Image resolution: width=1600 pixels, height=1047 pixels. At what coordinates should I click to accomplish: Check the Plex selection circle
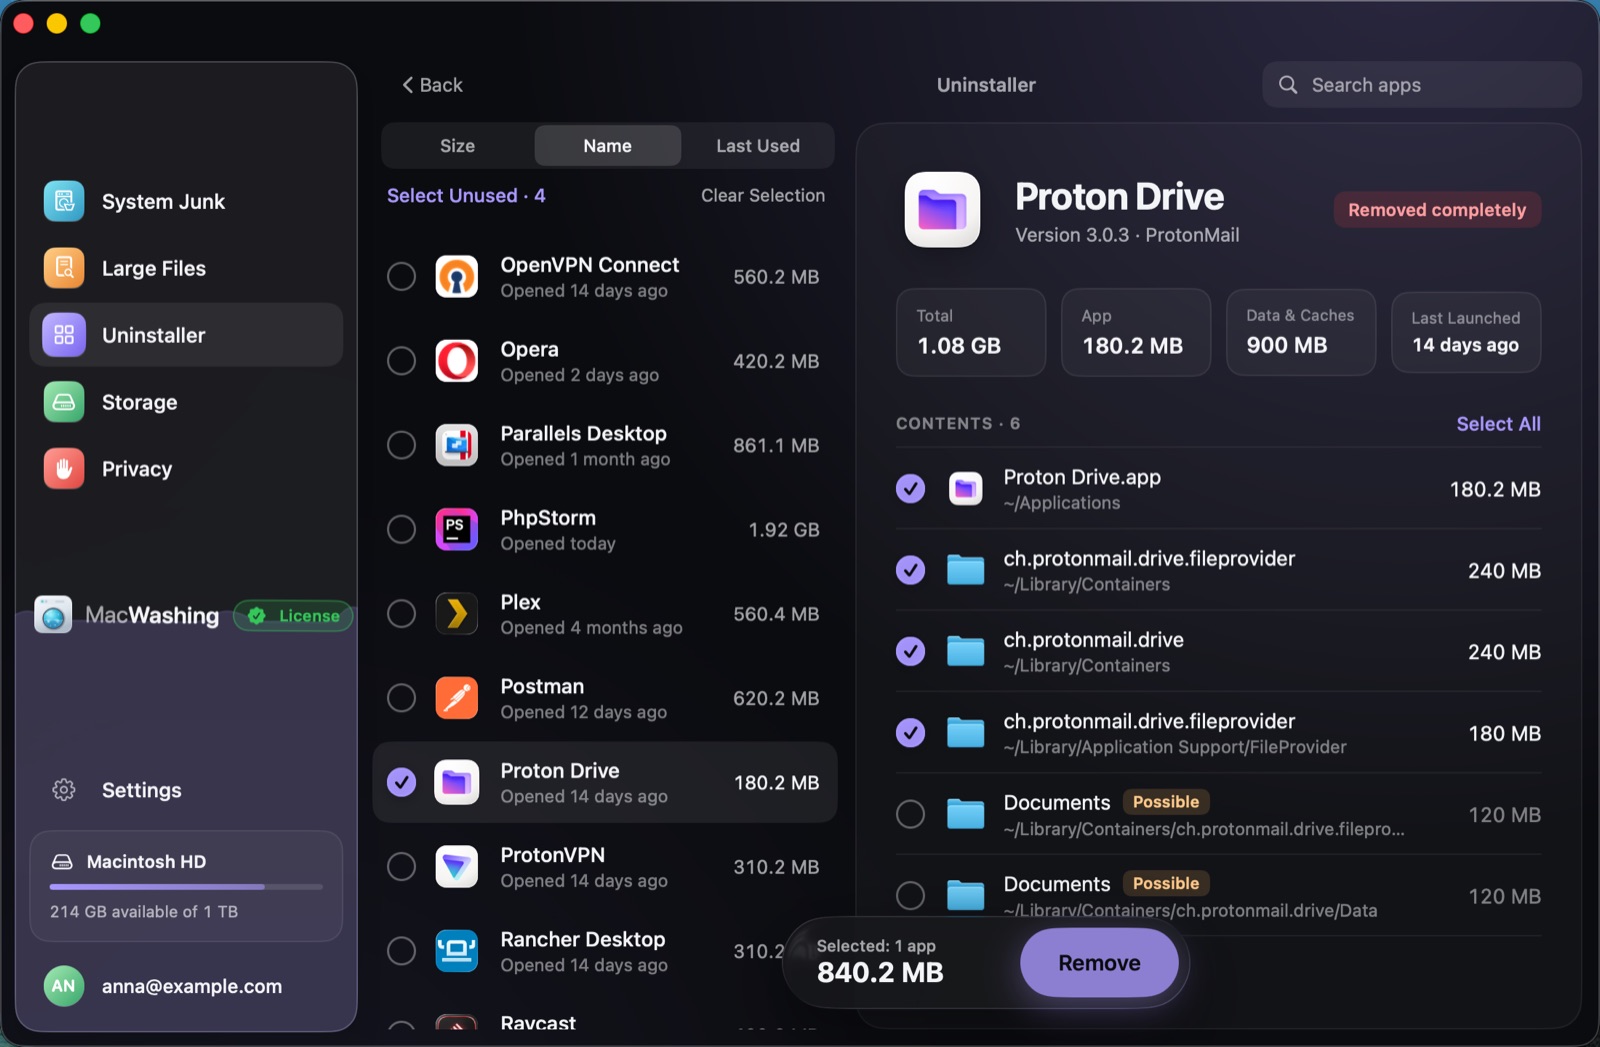tap(401, 613)
